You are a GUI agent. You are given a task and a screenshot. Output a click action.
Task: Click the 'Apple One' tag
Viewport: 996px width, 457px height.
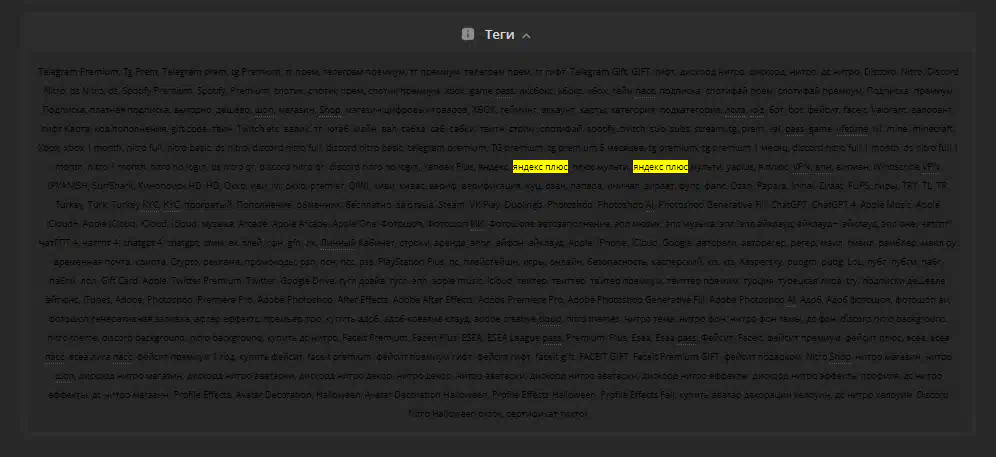[x=354, y=224]
